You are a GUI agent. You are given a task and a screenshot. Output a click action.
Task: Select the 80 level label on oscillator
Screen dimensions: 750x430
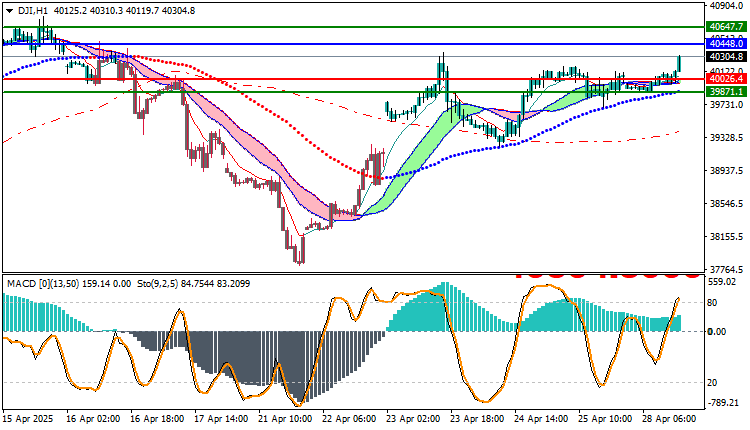712,303
